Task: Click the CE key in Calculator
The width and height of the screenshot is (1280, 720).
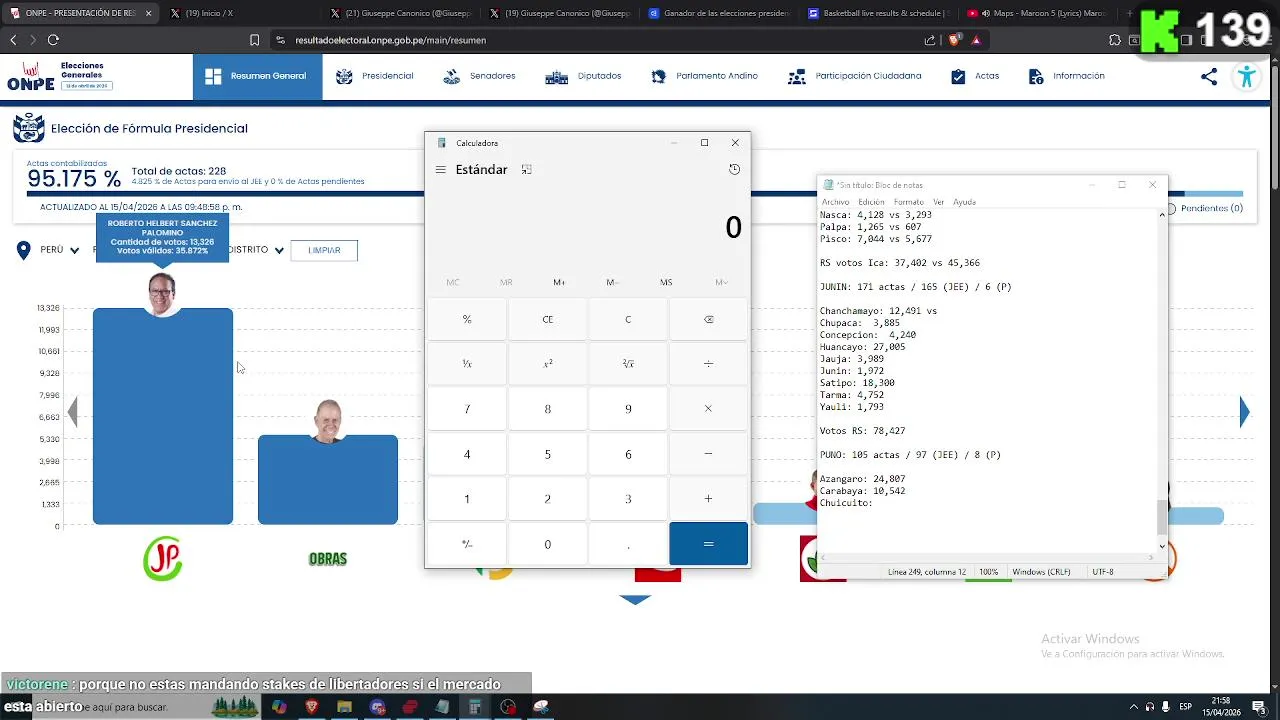Action: tap(547, 319)
